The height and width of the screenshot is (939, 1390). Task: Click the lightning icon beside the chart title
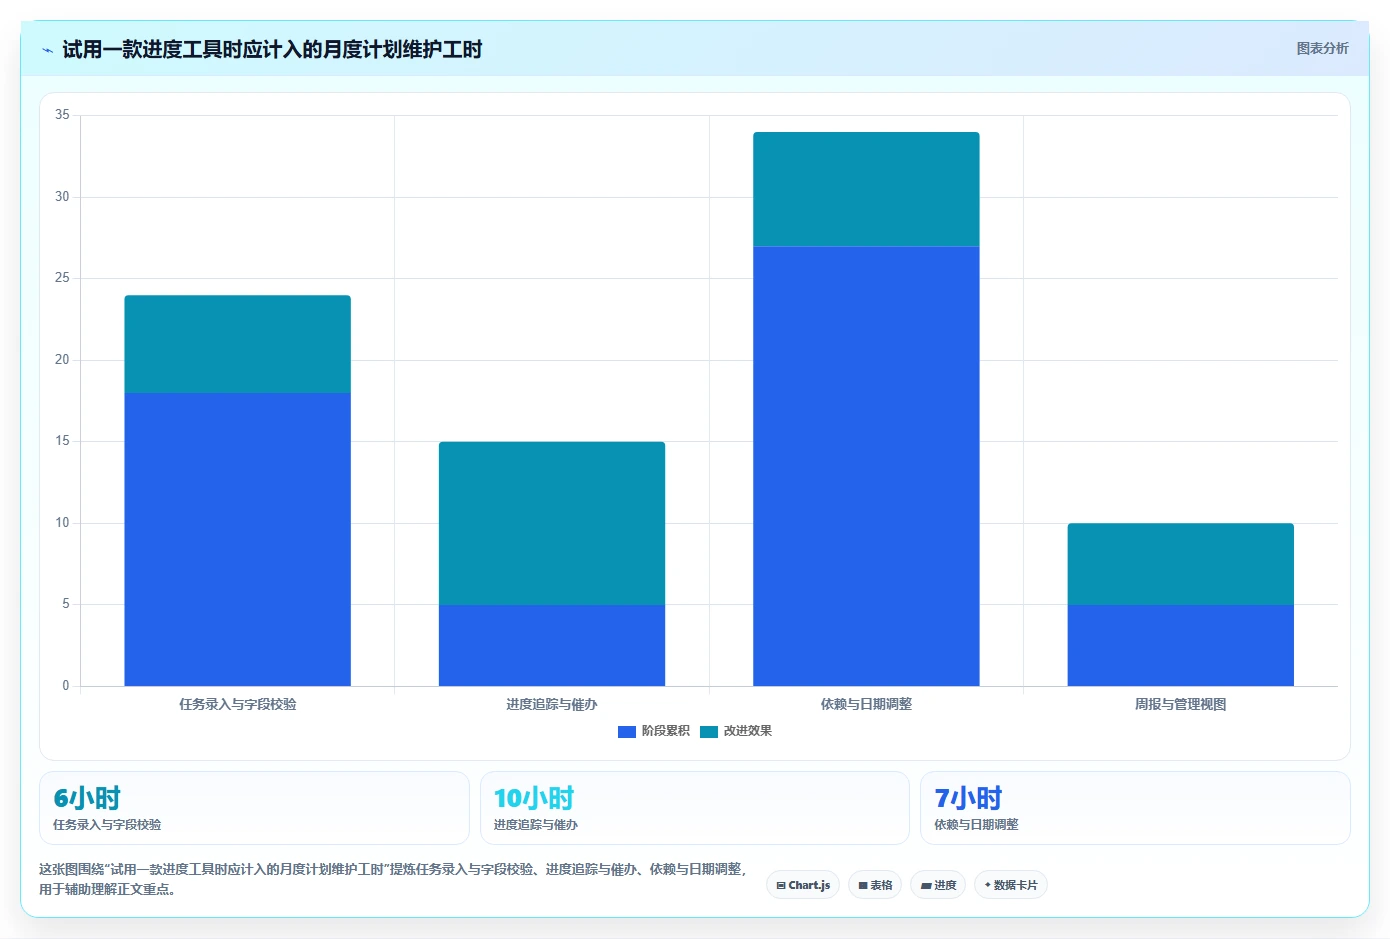coord(47,50)
